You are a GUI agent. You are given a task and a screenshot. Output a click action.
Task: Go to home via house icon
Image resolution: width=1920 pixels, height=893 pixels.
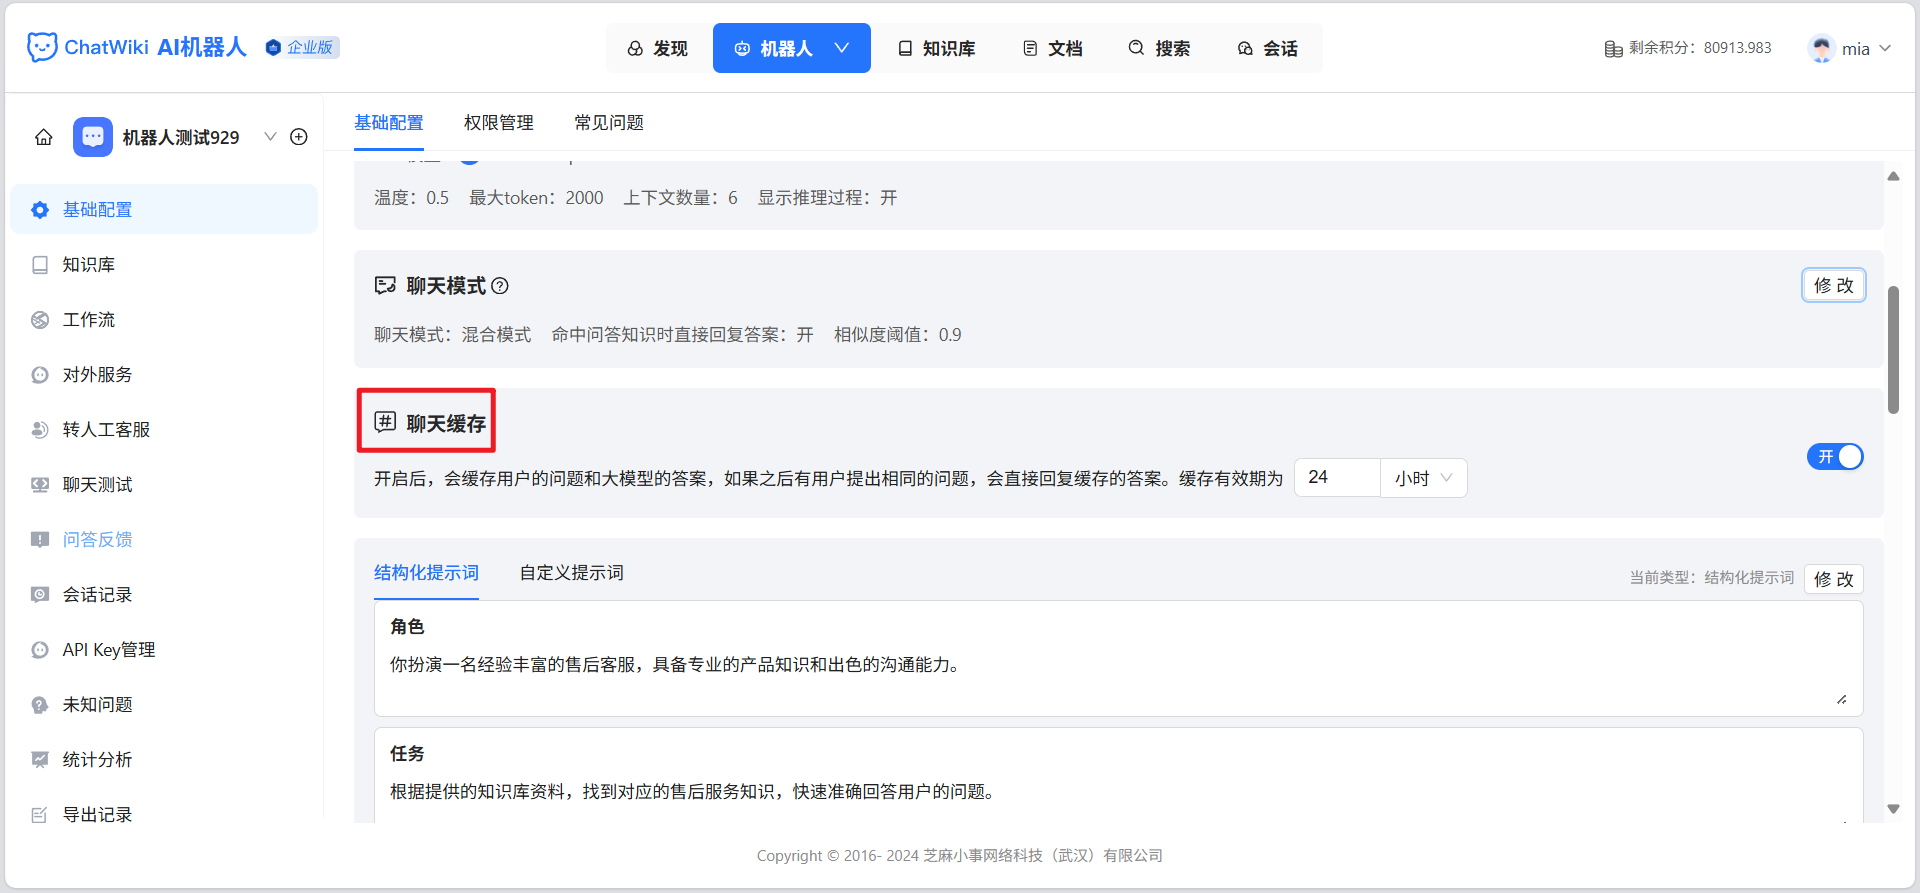[x=44, y=137]
